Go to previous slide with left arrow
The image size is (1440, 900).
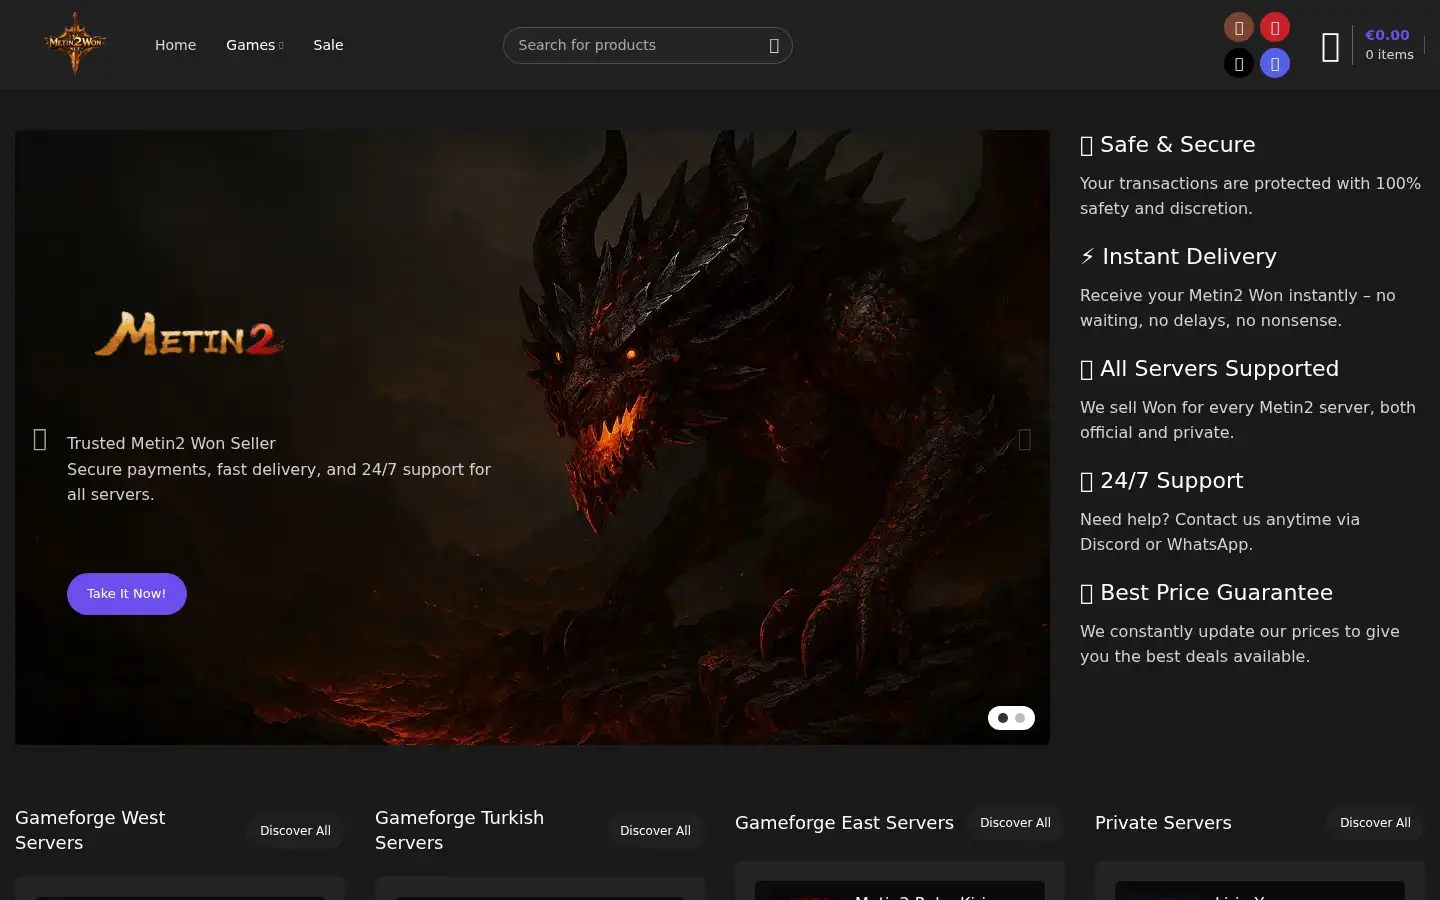pyautogui.click(x=40, y=439)
